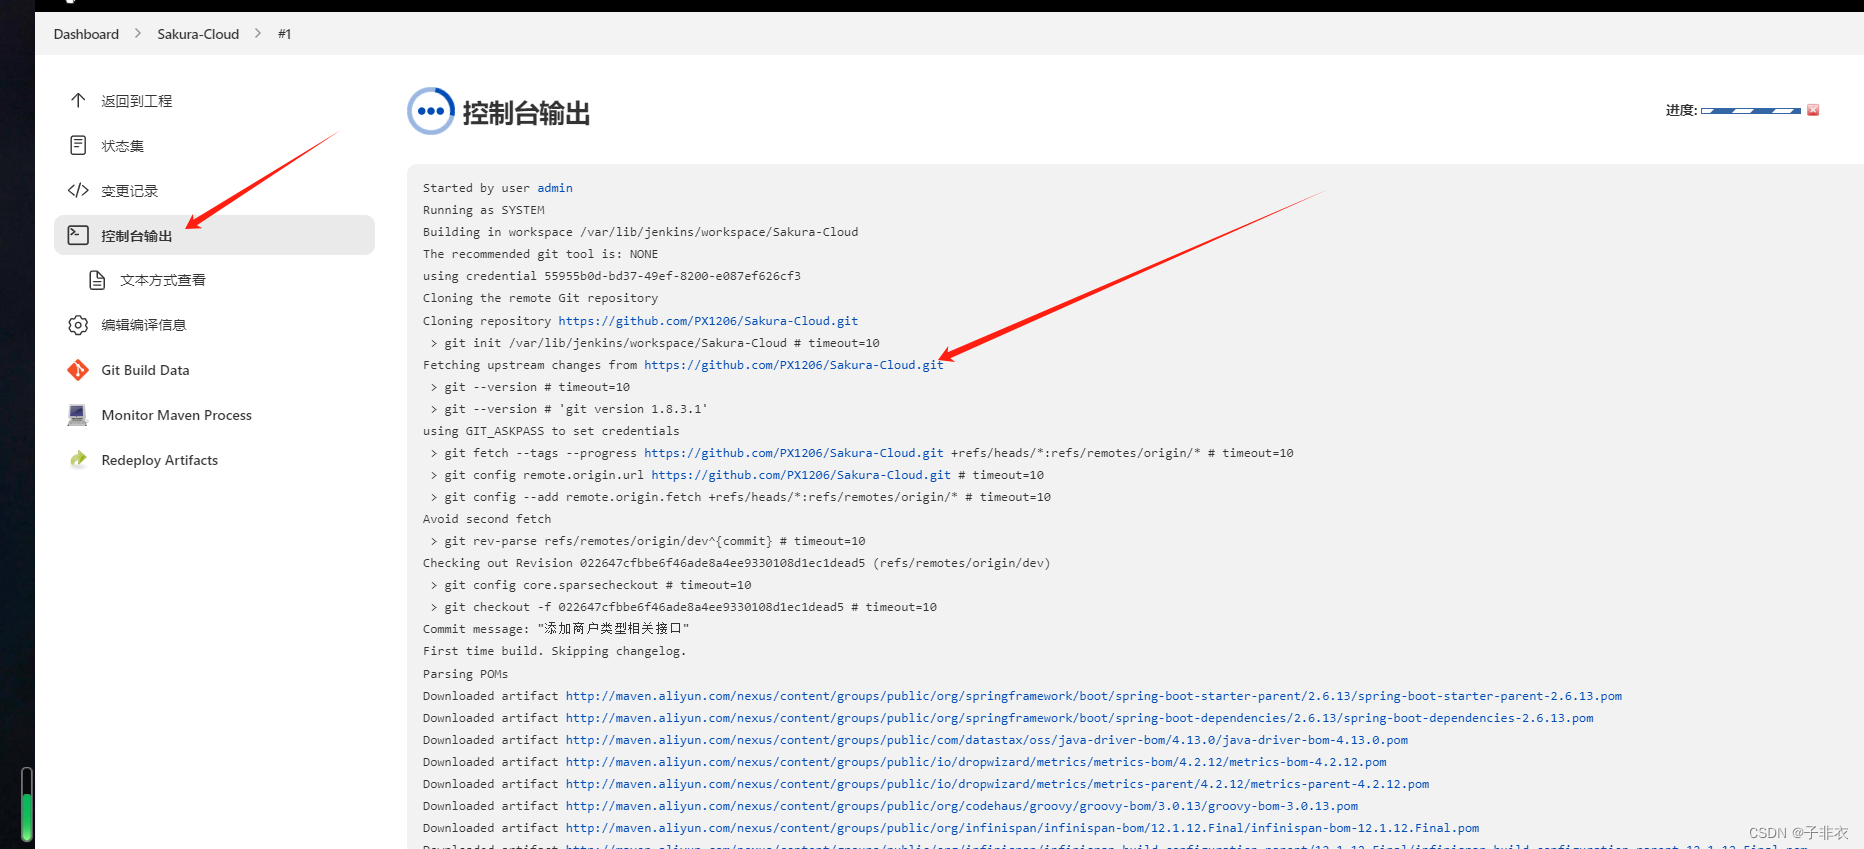Click the "using credential" log line
Screen dimensions: 1864x849
(x=612, y=276)
